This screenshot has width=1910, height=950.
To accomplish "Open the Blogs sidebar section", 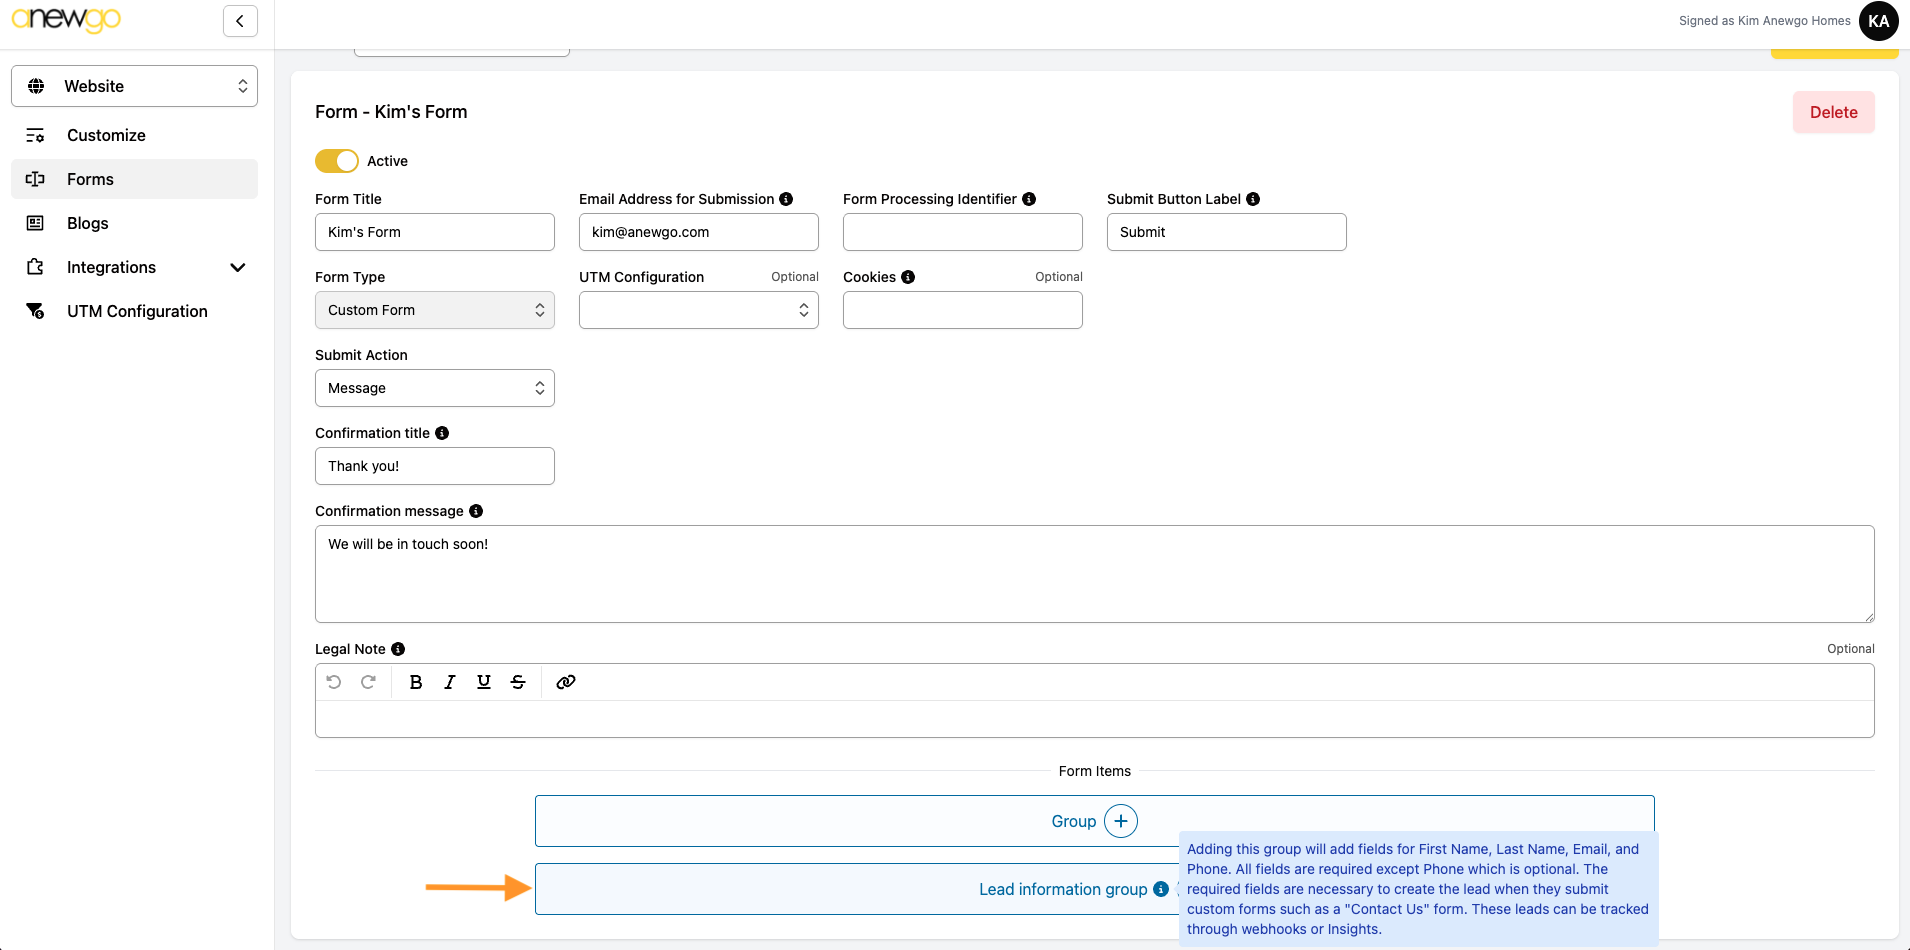I will tap(88, 223).
